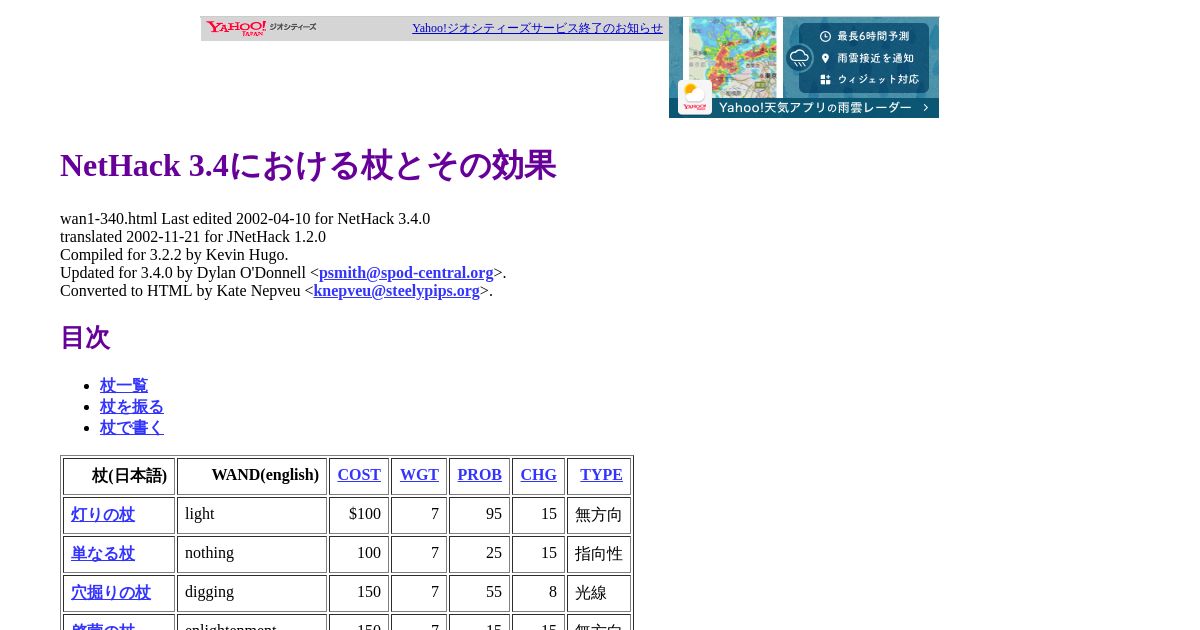Click the ウィジェット対応 text in ad

point(878,79)
